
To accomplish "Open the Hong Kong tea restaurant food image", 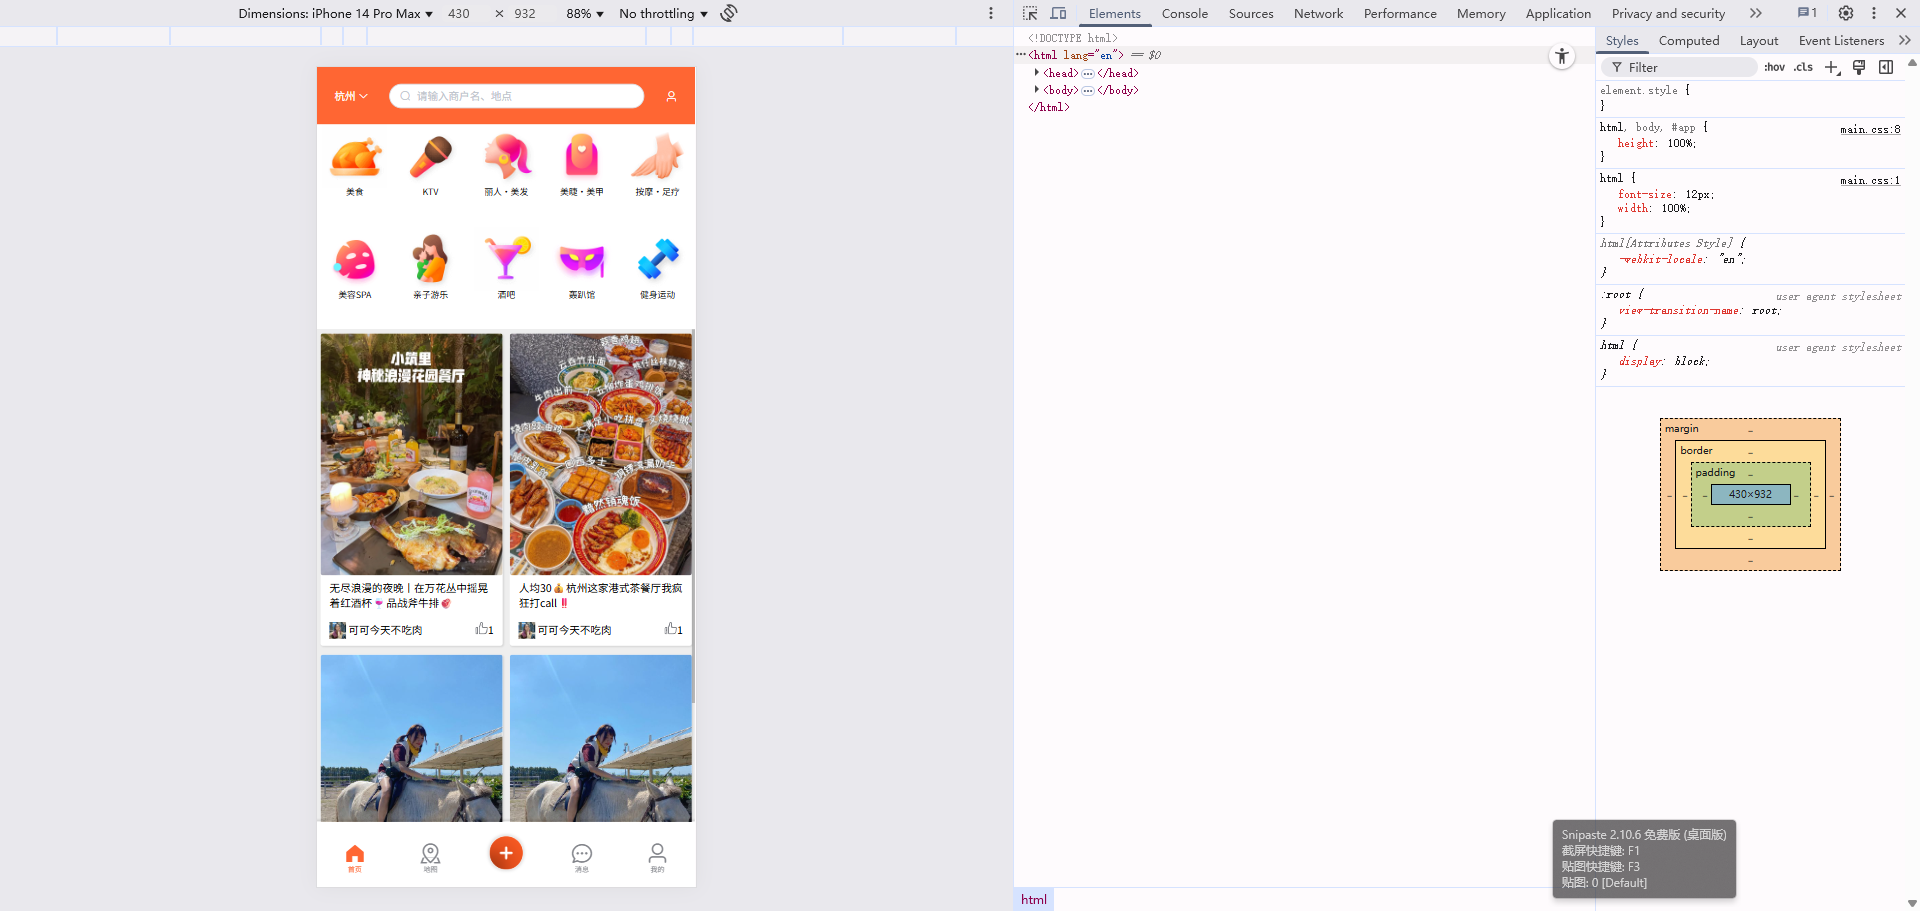I will [600, 454].
